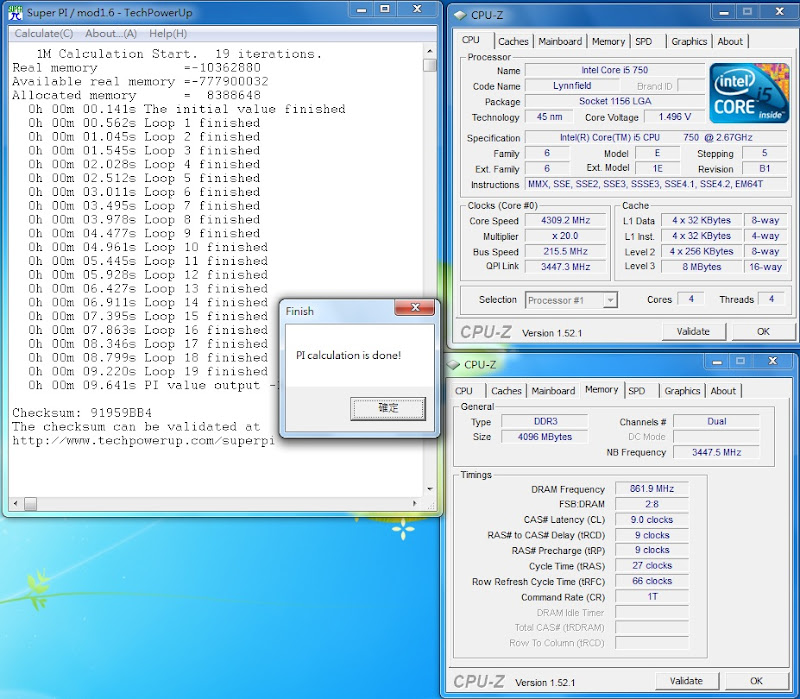Confirm the Finish dialog with 確定 button
800x699 pixels.
click(388, 409)
